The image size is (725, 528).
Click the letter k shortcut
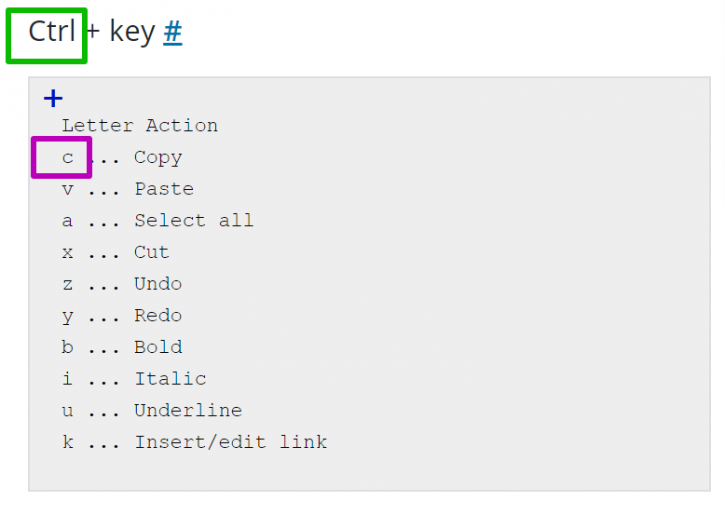[68, 442]
